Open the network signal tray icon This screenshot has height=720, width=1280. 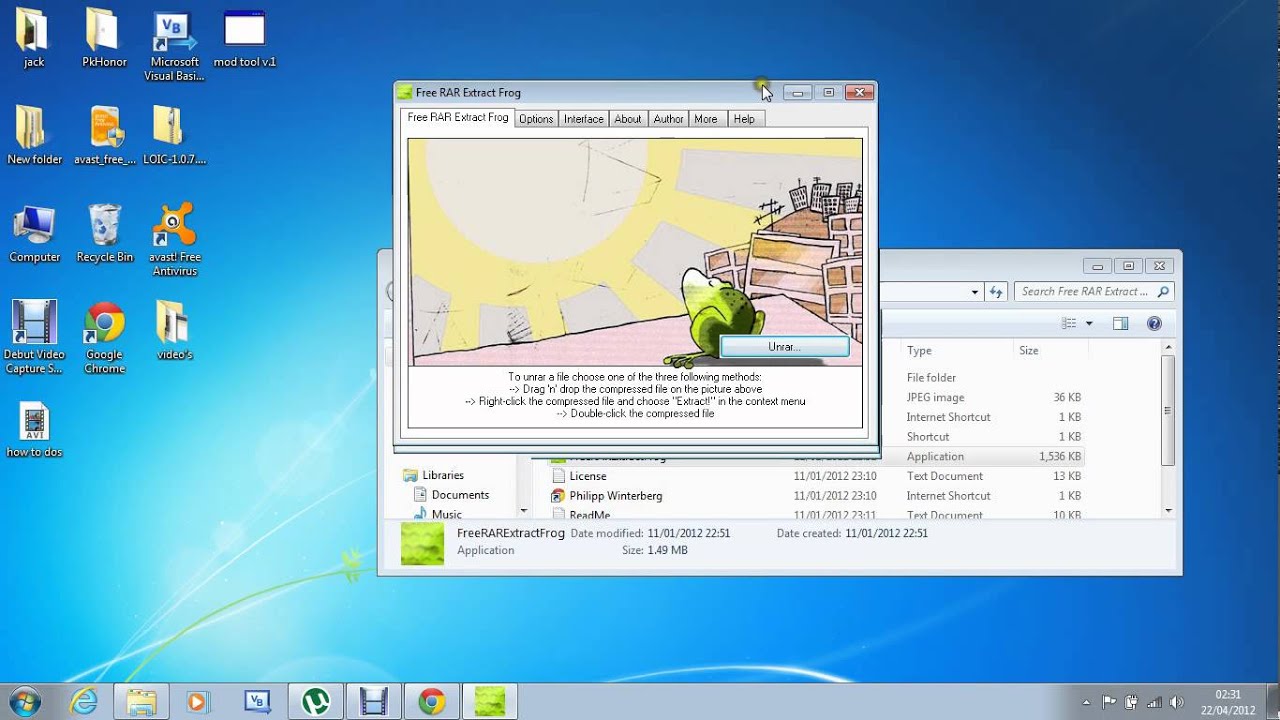1154,702
